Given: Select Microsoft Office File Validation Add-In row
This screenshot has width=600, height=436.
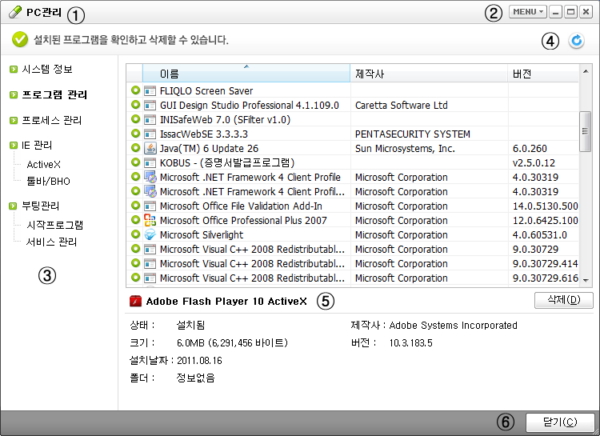Looking at the screenshot, I should [x=352, y=206].
